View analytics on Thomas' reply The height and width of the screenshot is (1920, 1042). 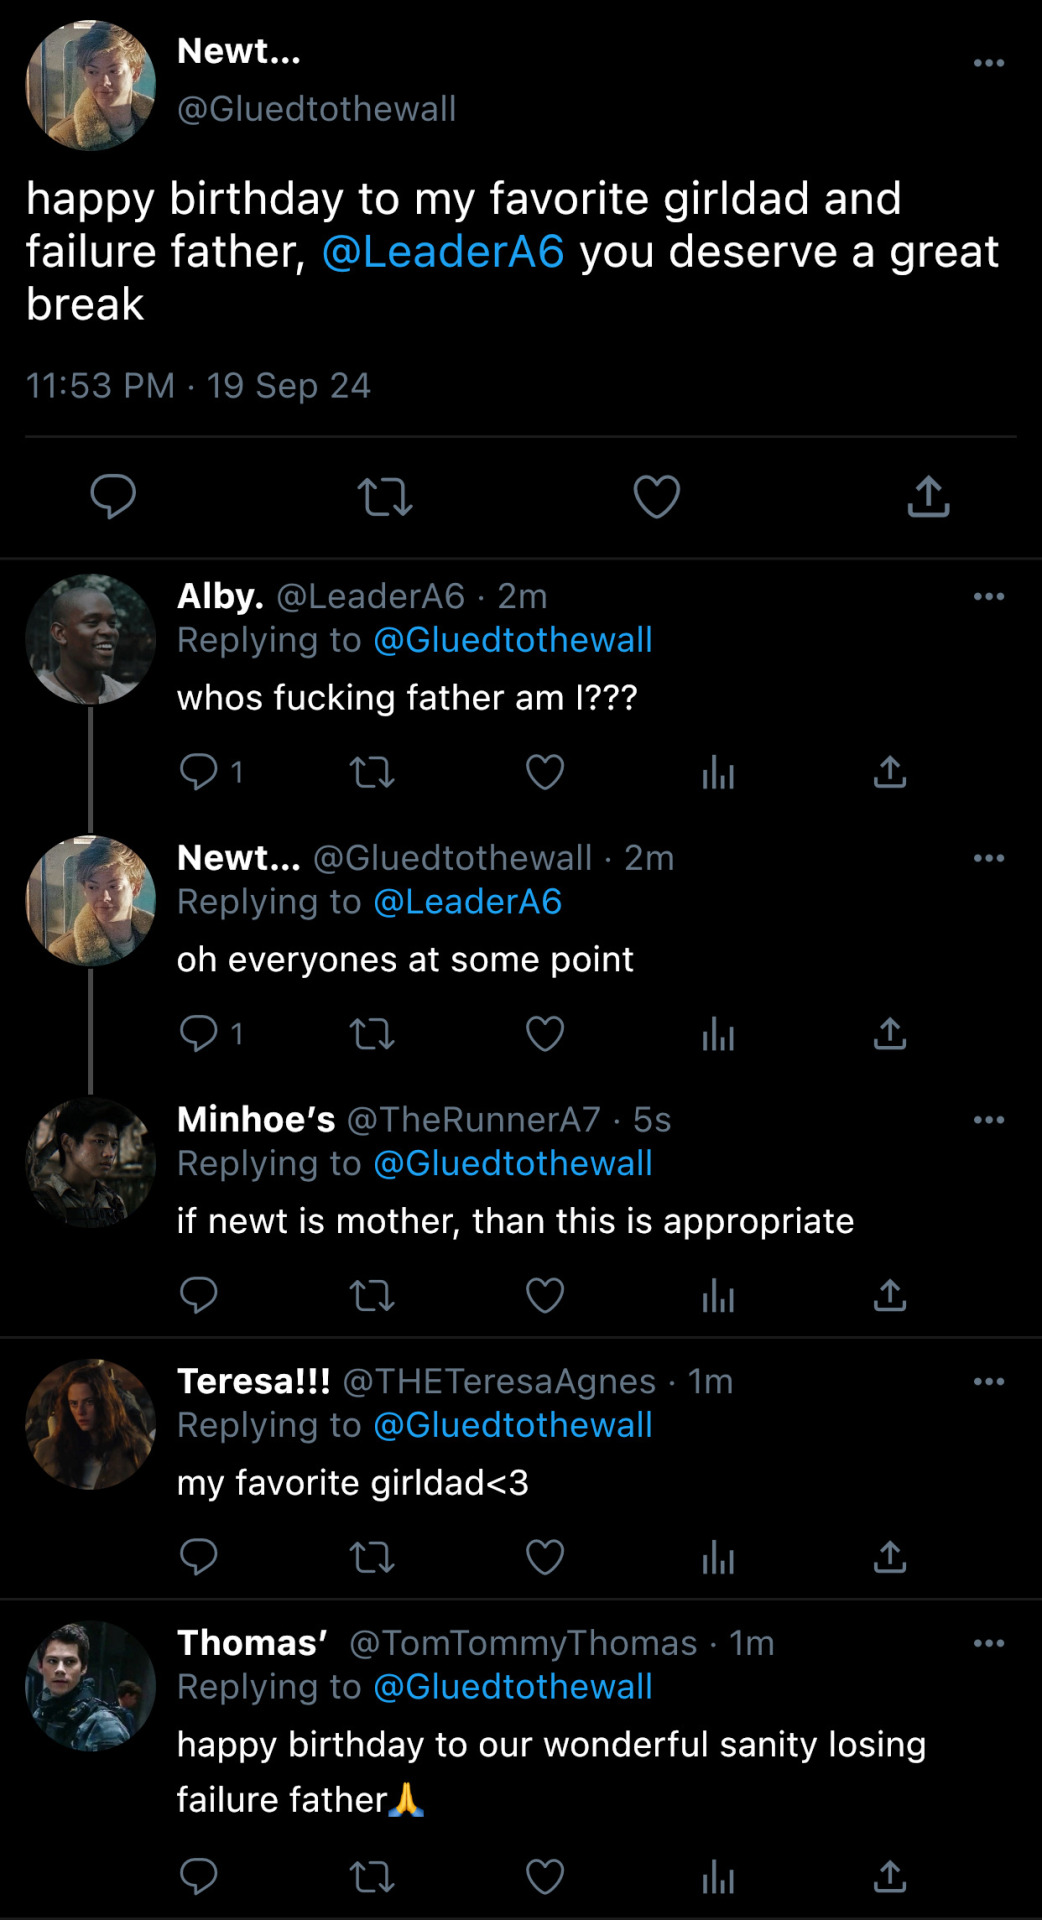coord(718,1877)
